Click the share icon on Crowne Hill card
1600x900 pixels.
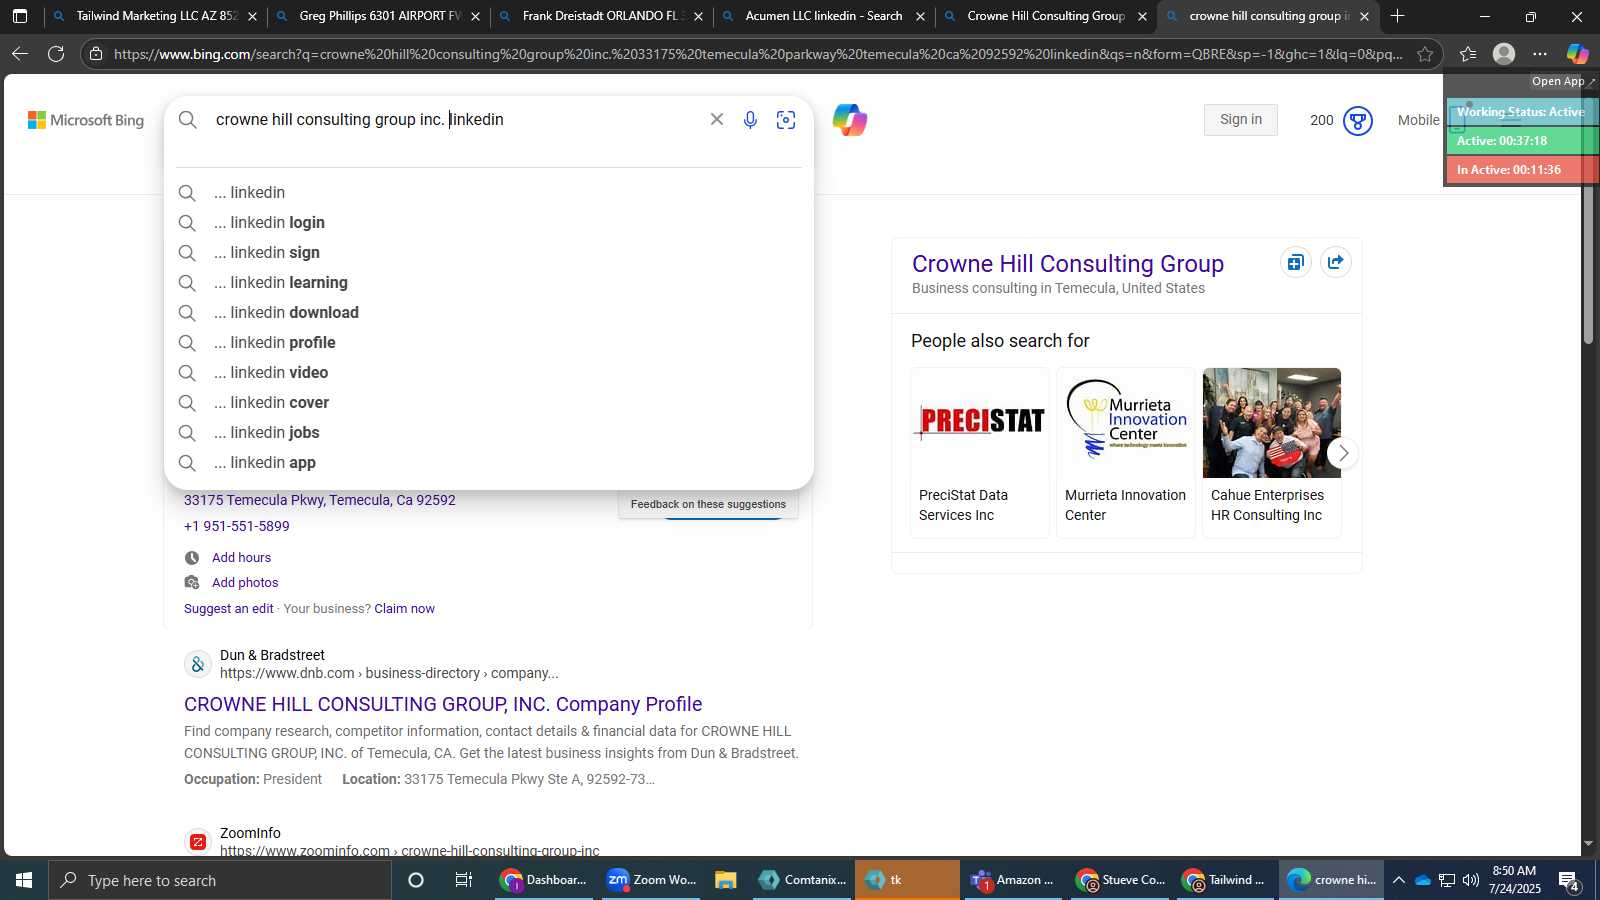point(1336,262)
